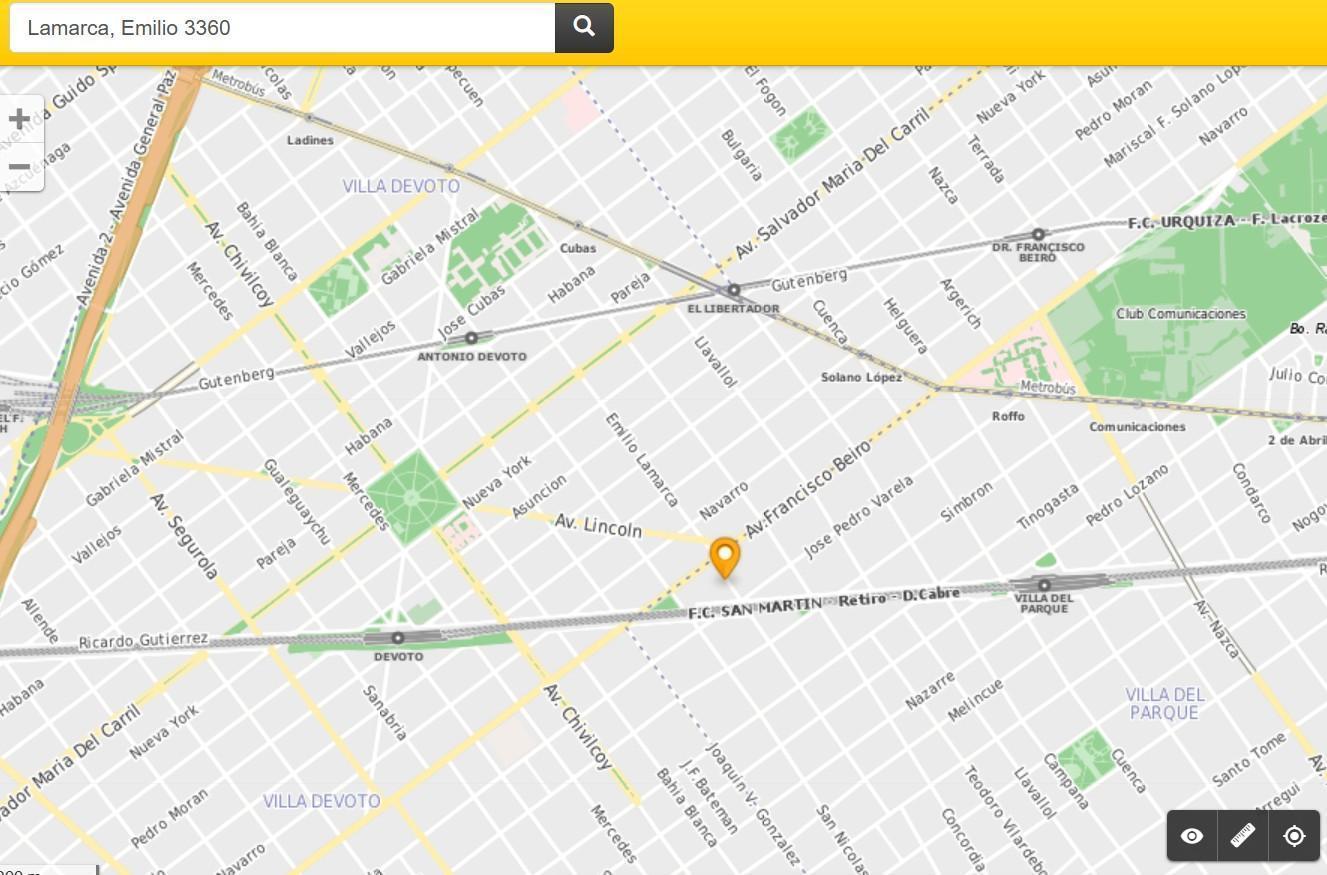Click the El Libertador station marker
The image size is (1327, 875).
point(733,290)
